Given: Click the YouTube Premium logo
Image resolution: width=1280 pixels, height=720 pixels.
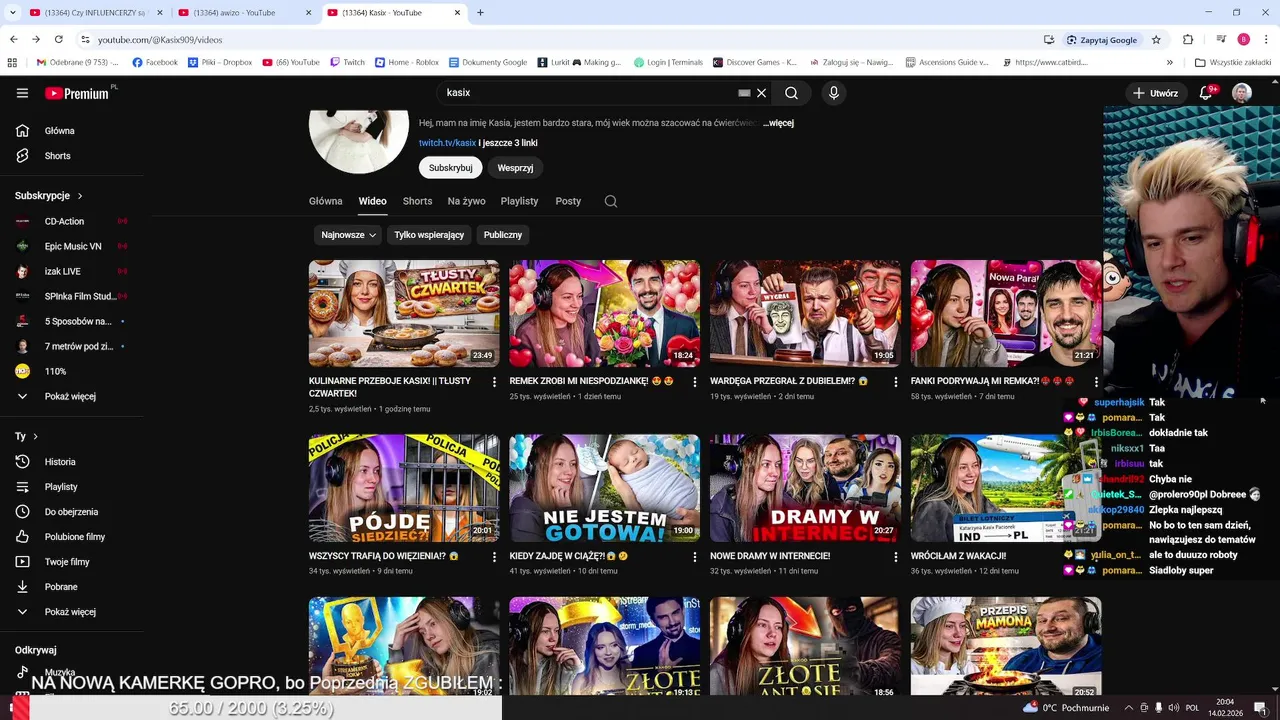Looking at the screenshot, I should [77, 93].
